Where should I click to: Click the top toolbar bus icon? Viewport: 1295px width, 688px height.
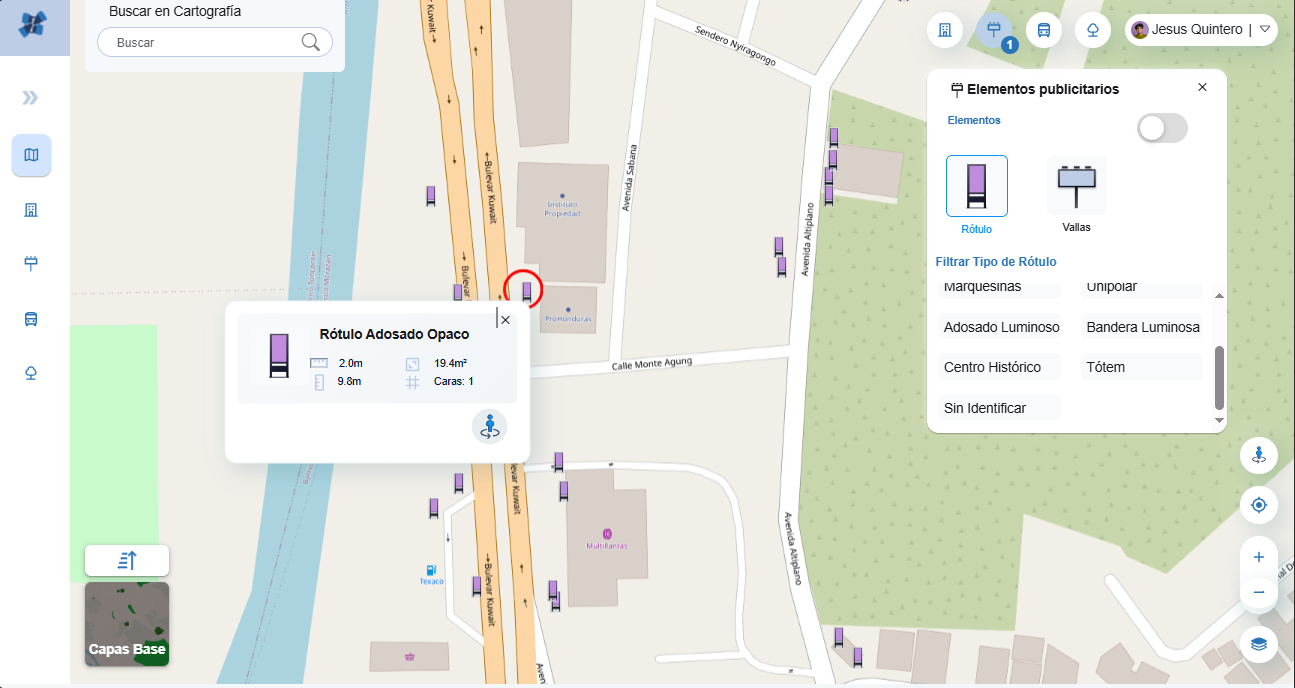coord(1043,30)
